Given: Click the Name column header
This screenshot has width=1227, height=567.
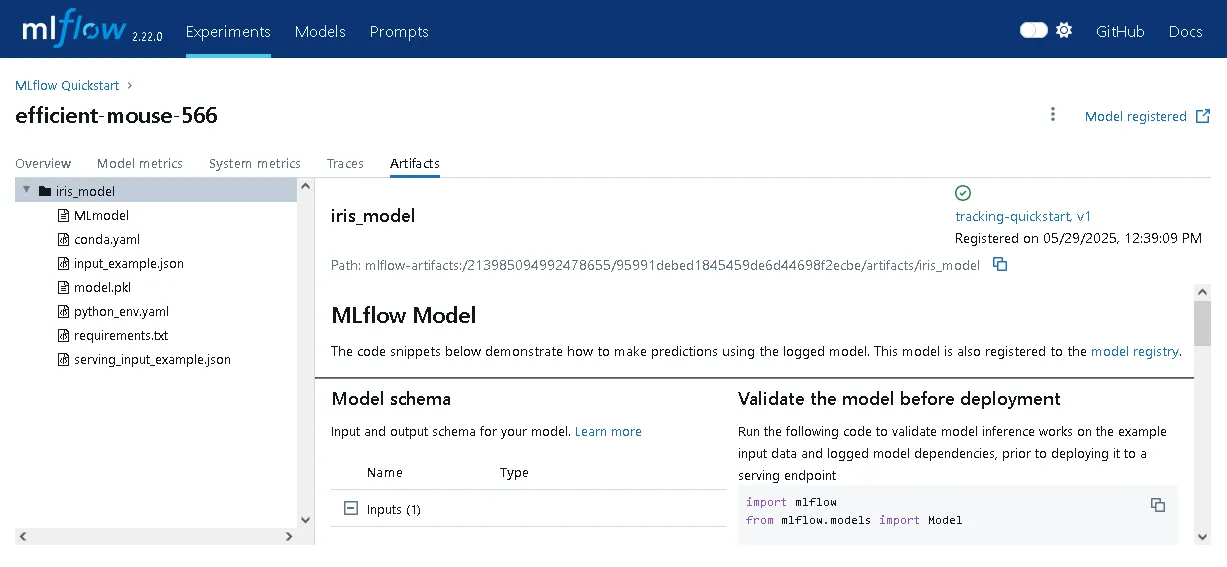Looking at the screenshot, I should pos(385,472).
